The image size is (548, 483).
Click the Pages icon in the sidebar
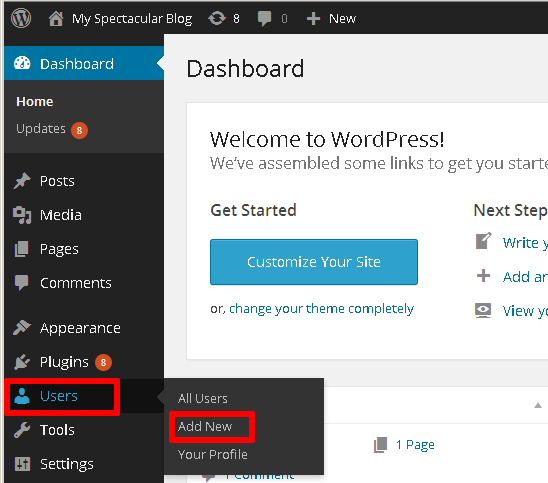[22, 249]
